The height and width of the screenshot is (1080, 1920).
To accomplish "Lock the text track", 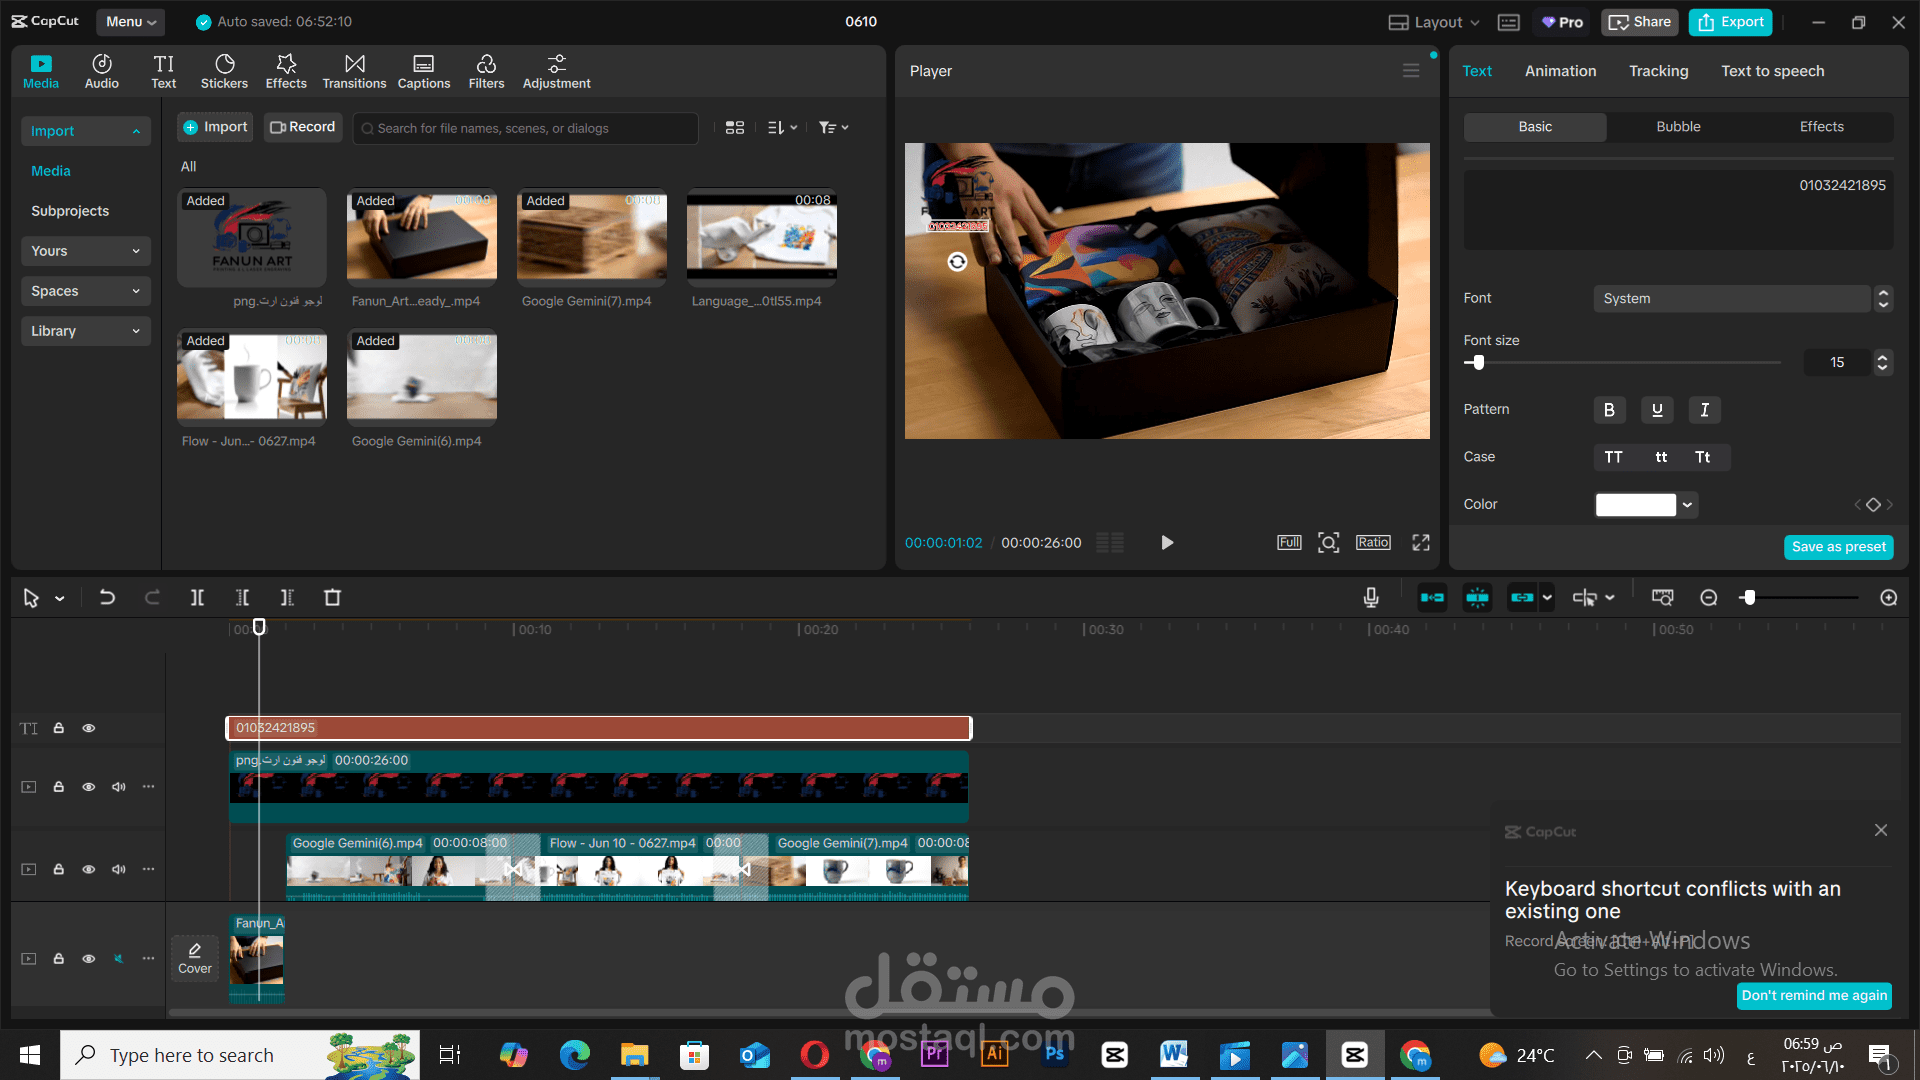I will point(59,729).
